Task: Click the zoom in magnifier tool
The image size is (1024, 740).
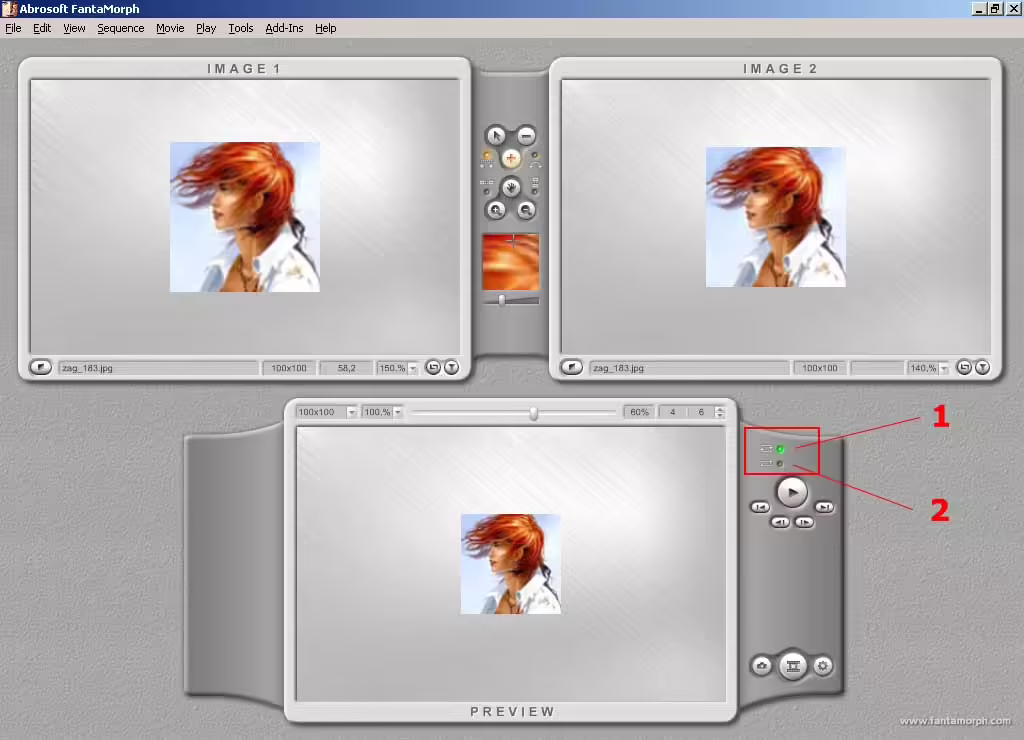Action: pyautogui.click(x=496, y=210)
